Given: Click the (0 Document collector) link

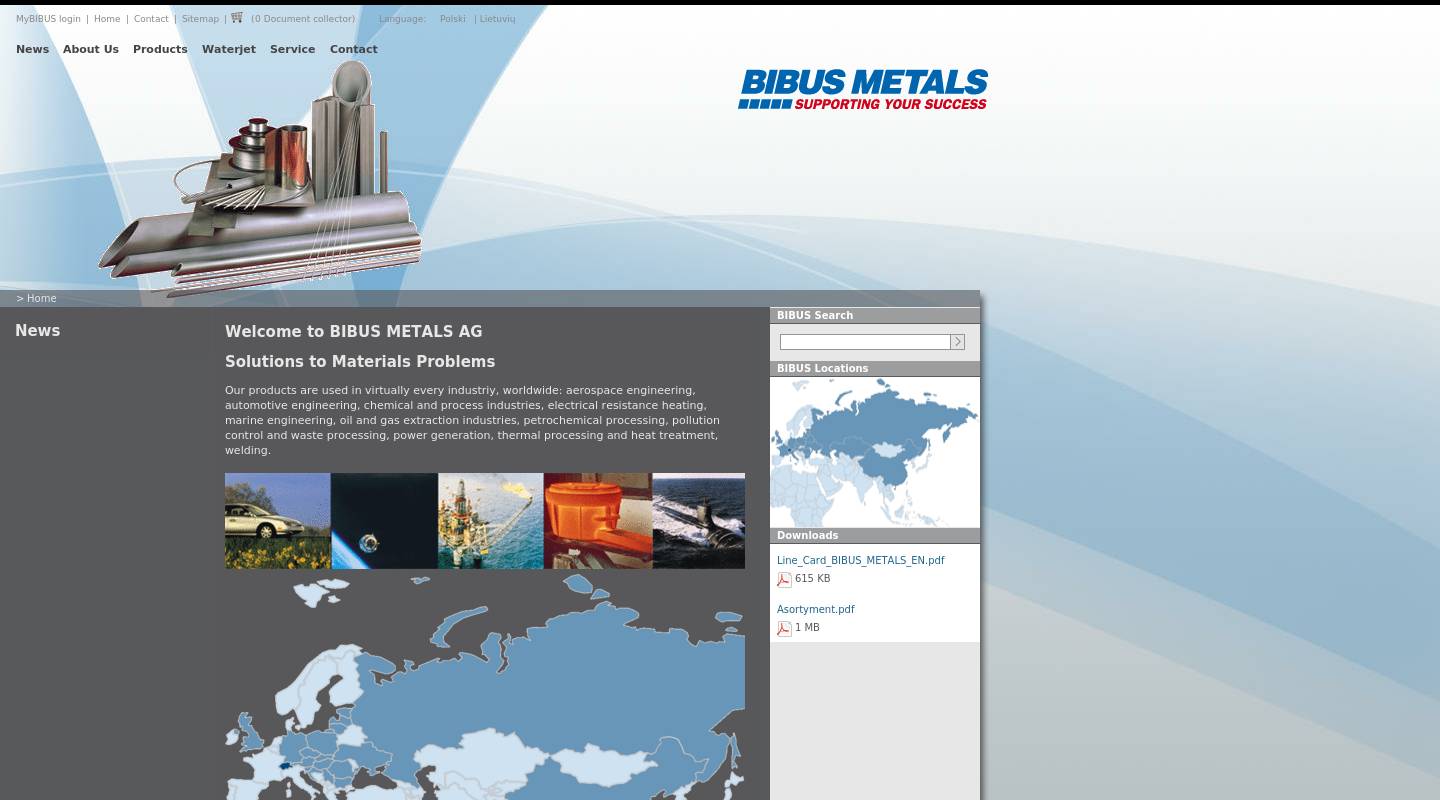Looking at the screenshot, I should click(x=303, y=19).
